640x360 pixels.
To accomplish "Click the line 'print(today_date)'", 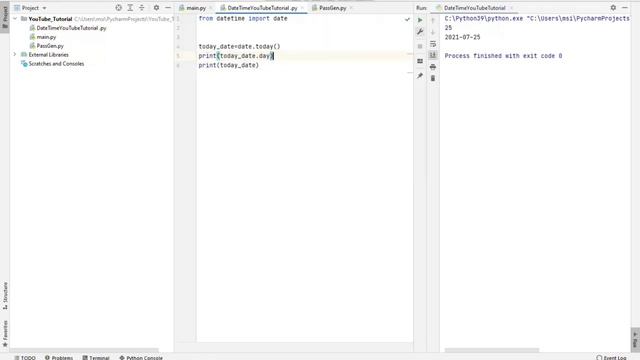I will (x=229, y=65).
